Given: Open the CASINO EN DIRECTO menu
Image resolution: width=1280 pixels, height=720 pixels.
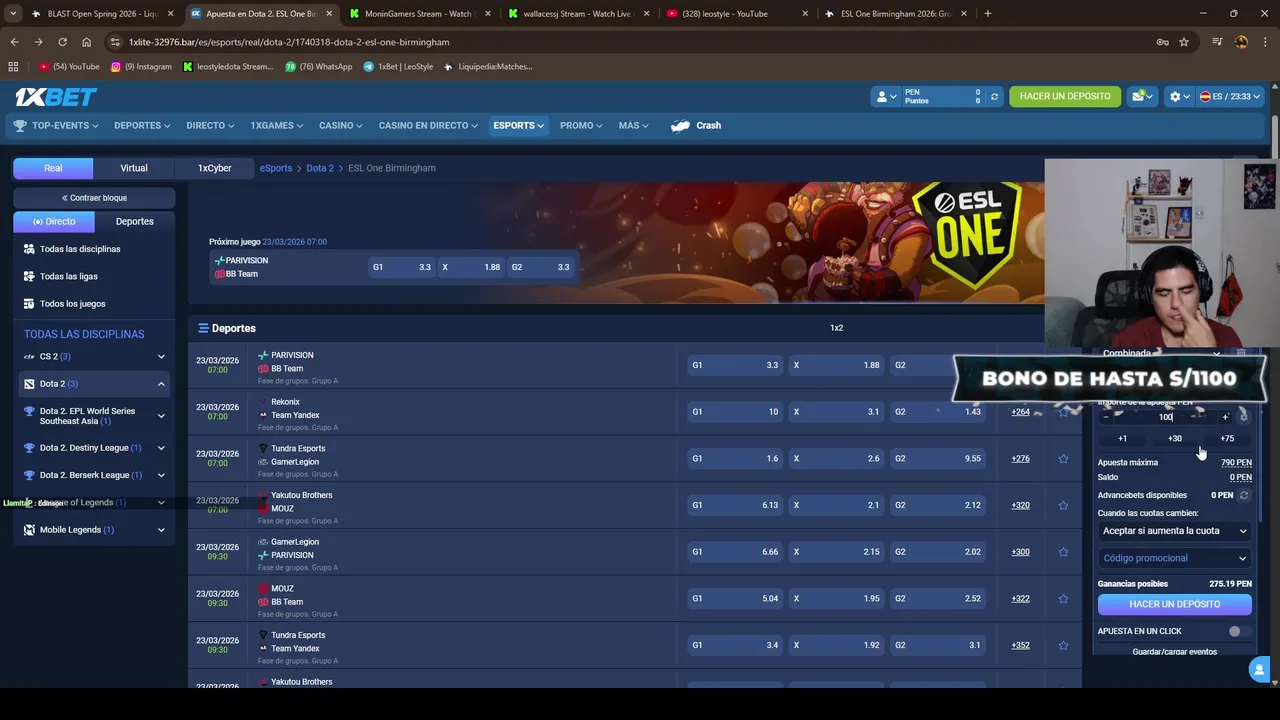Looking at the screenshot, I should (x=428, y=125).
